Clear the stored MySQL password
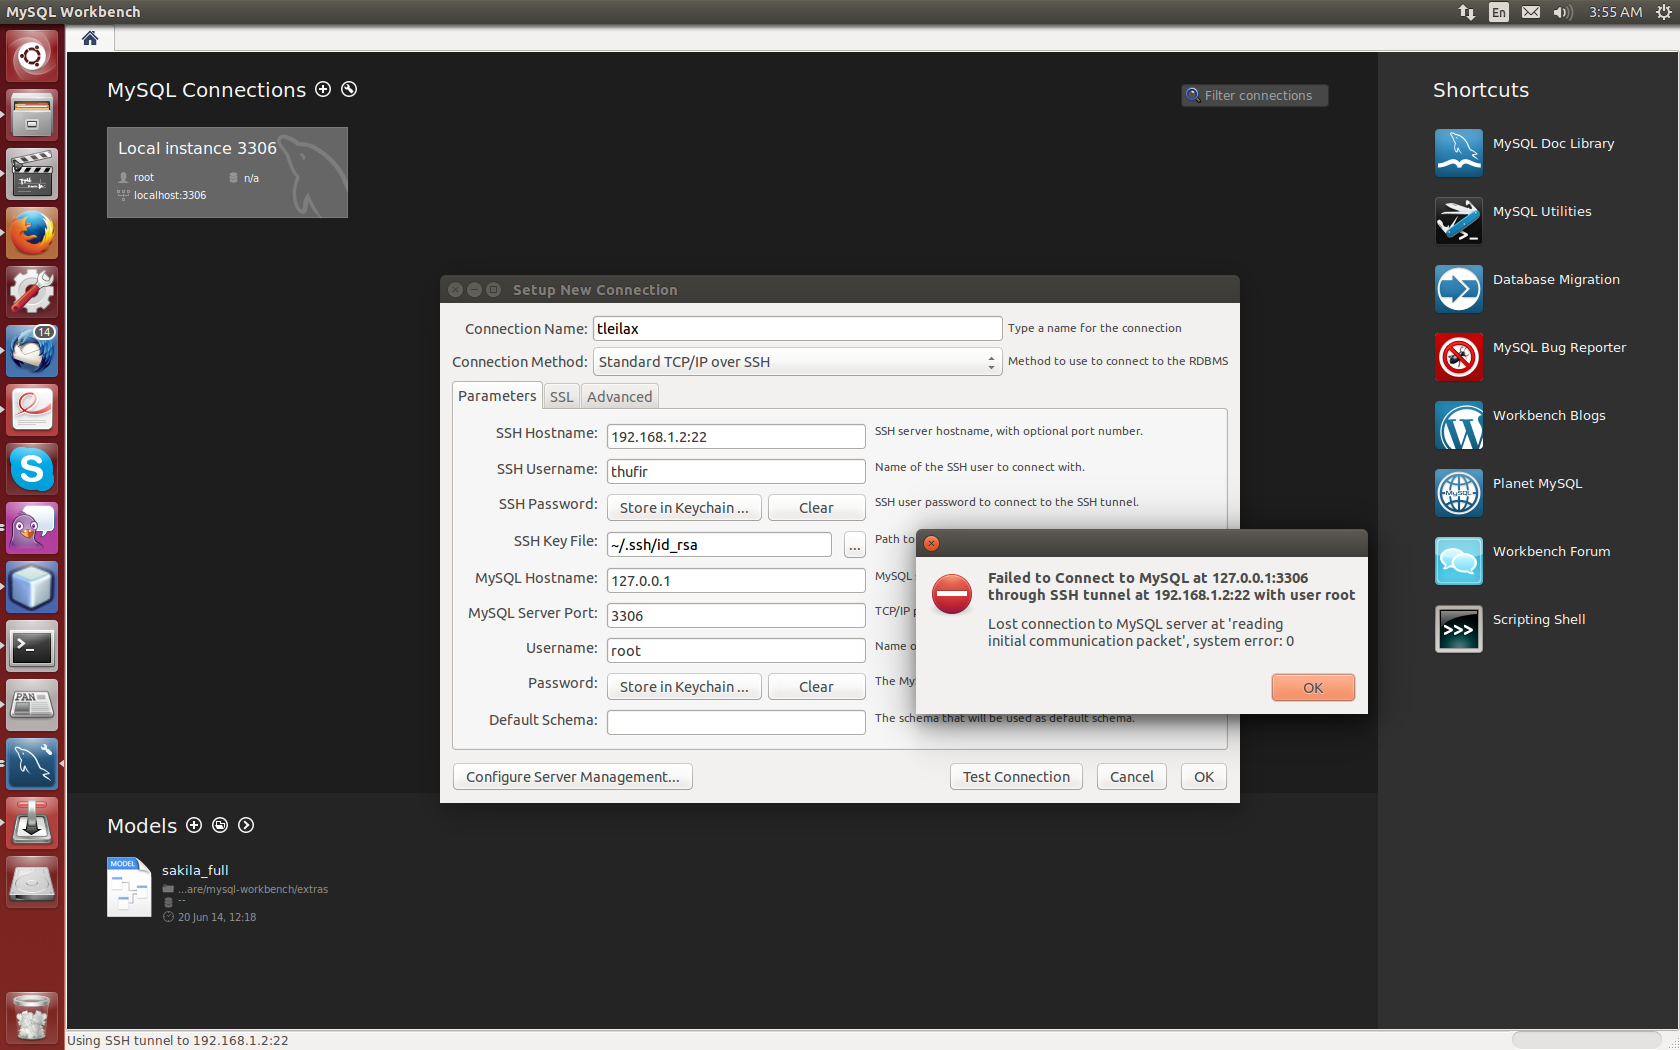This screenshot has height=1050, width=1680. (816, 687)
